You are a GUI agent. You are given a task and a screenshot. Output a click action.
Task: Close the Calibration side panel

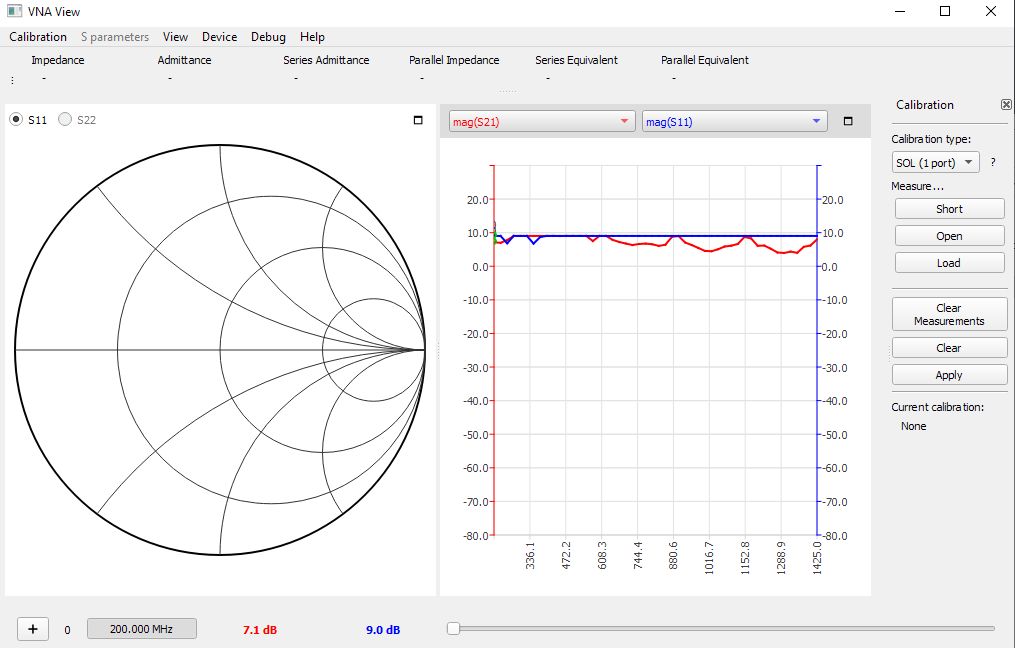click(1006, 105)
